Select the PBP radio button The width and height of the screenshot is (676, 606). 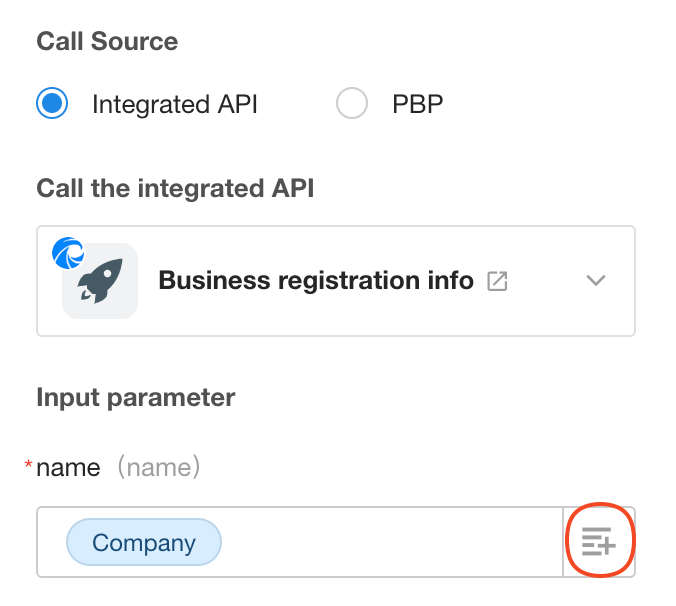[x=352, y=103]
